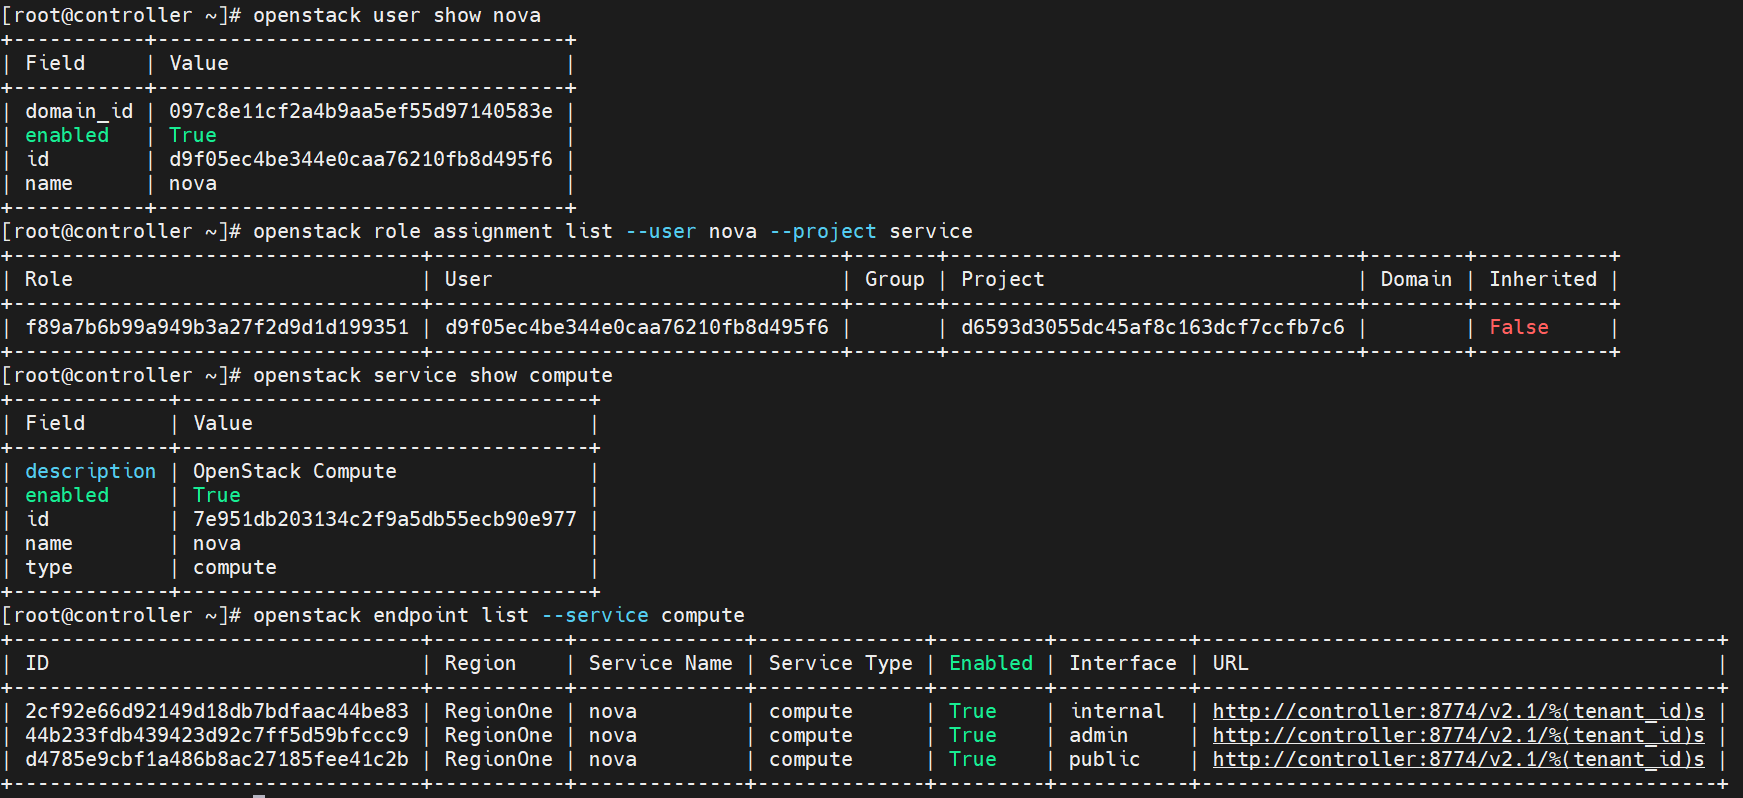
Task: Click the 'Role' column header
Action: [x=49, y=279]
